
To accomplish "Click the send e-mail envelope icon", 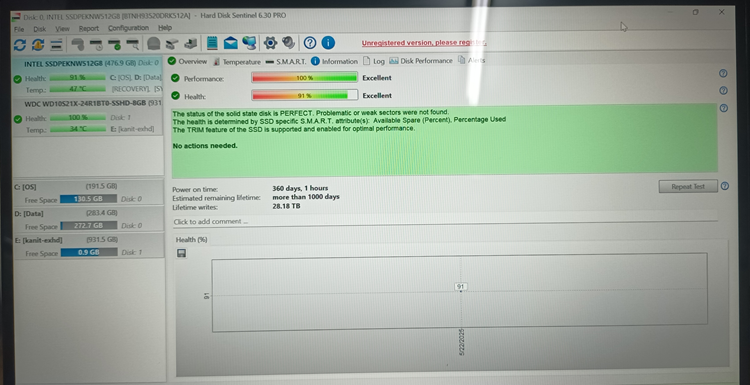I will click(x=231, y=43).
